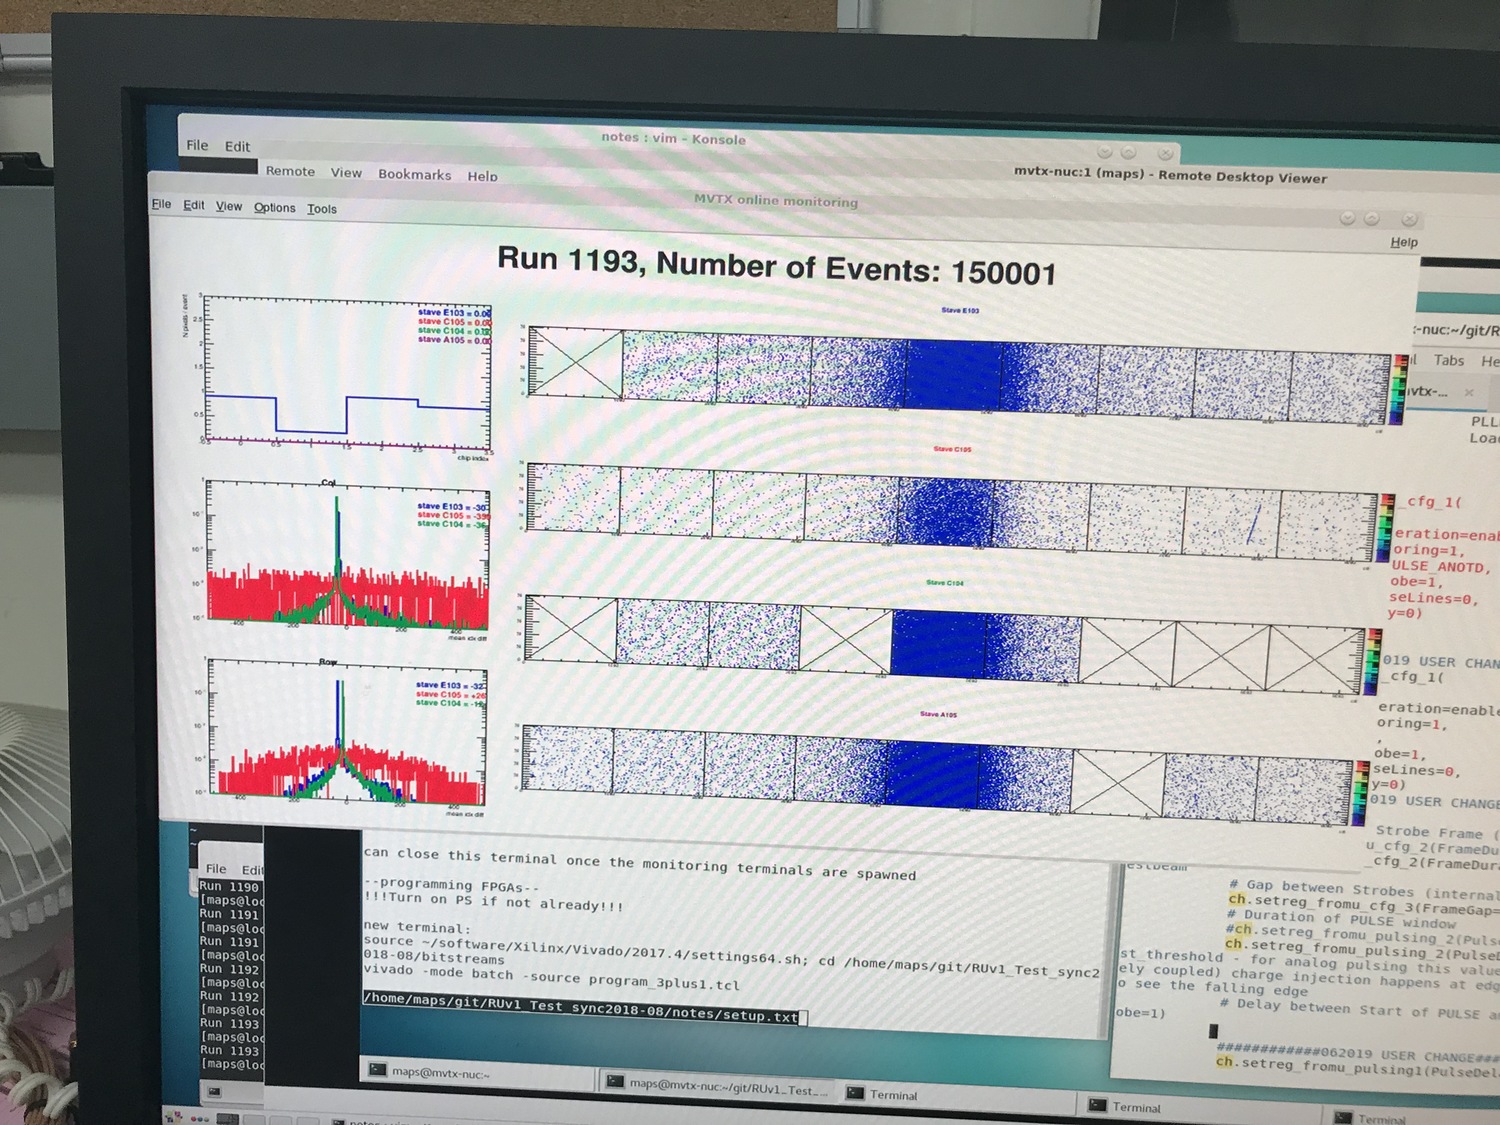Click the 'Run 1190' line in left terminal
Viewport: 1500px width, 1125px height.
[x=229, y=887]
